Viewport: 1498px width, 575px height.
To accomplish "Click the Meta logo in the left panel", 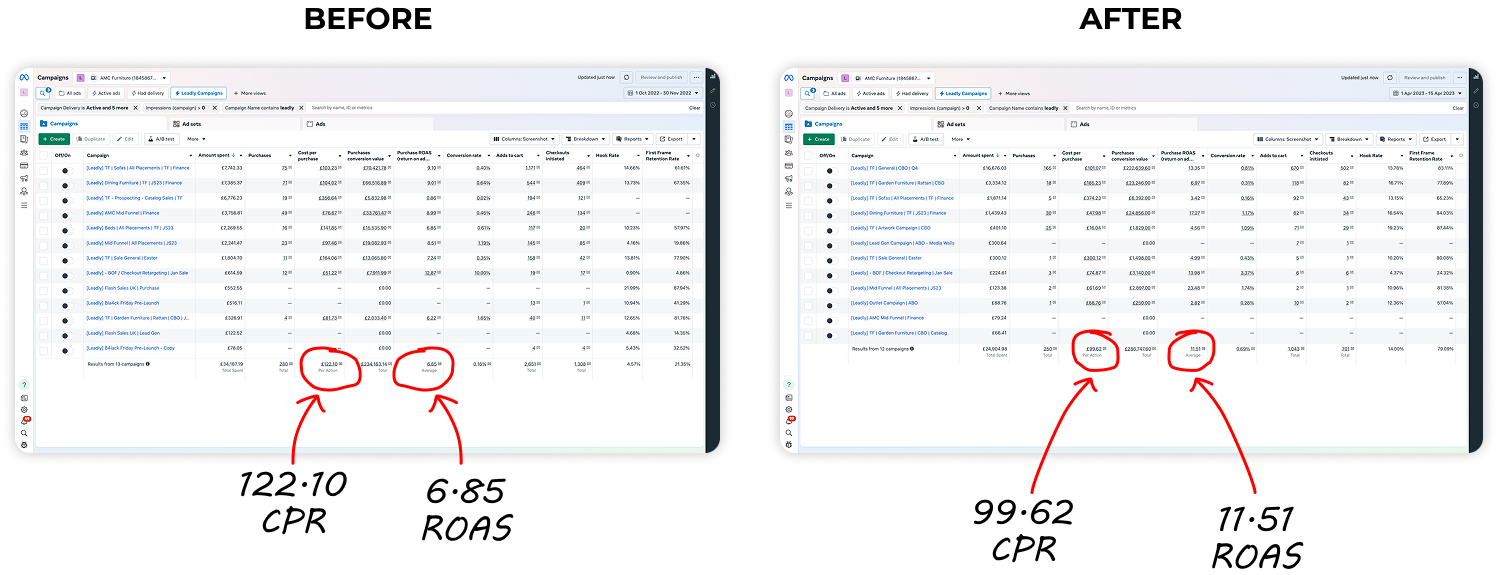I will click(23, 78).
